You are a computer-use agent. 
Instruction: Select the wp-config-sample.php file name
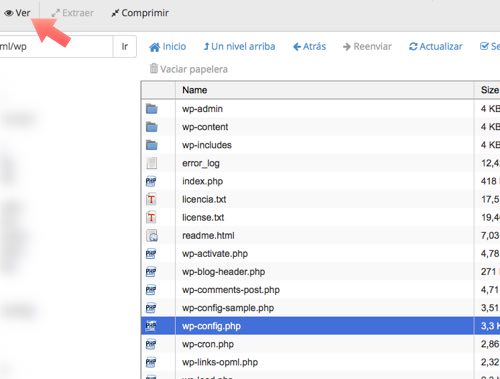point(228,308)
